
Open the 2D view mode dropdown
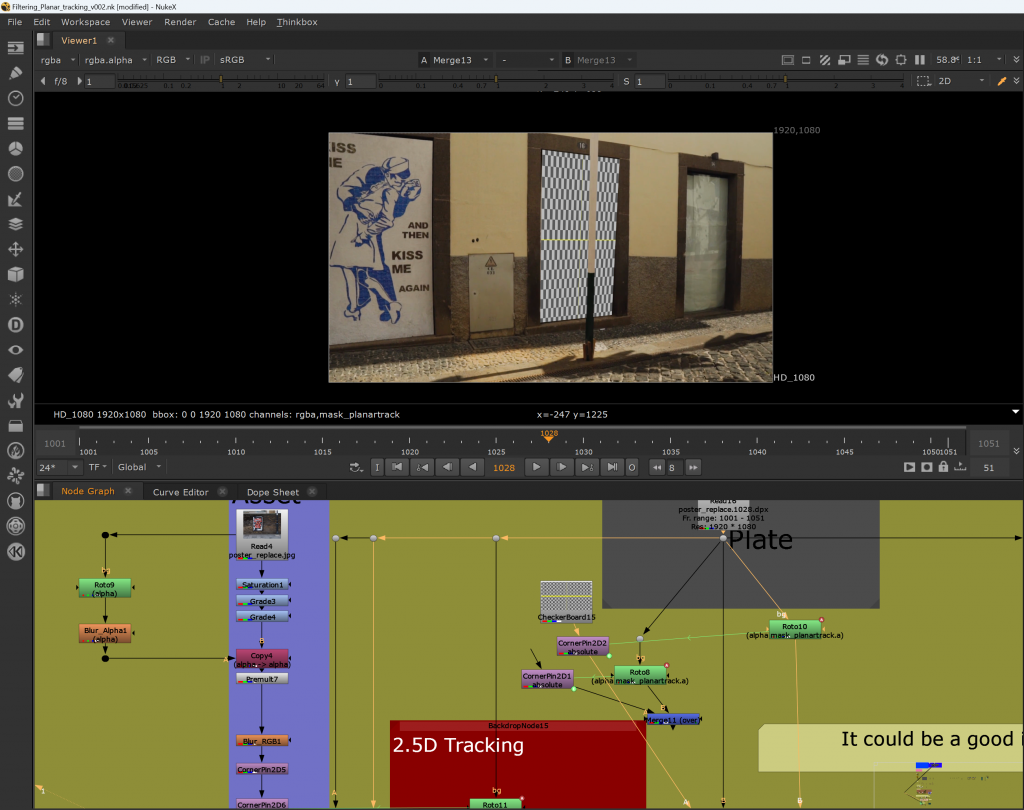pos(961,81)
